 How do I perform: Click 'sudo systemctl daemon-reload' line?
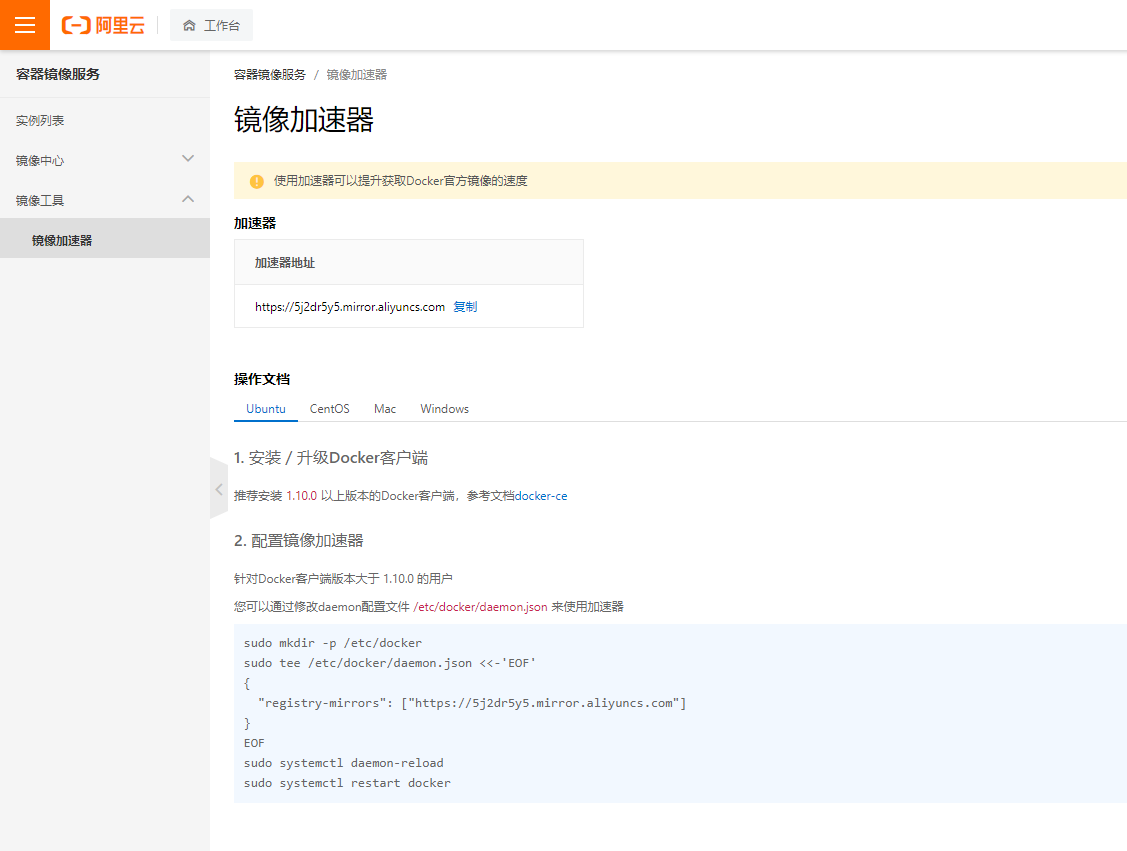(x=344, y=763)
